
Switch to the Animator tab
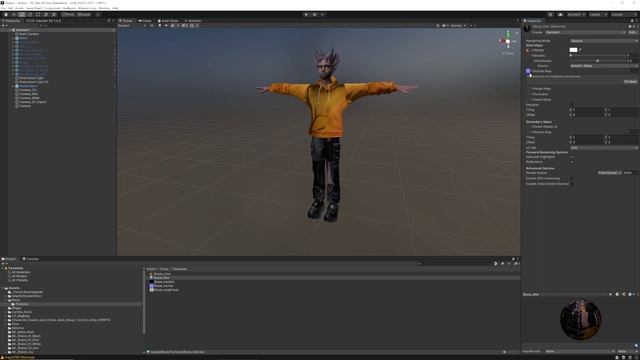(x=193, y=20)
